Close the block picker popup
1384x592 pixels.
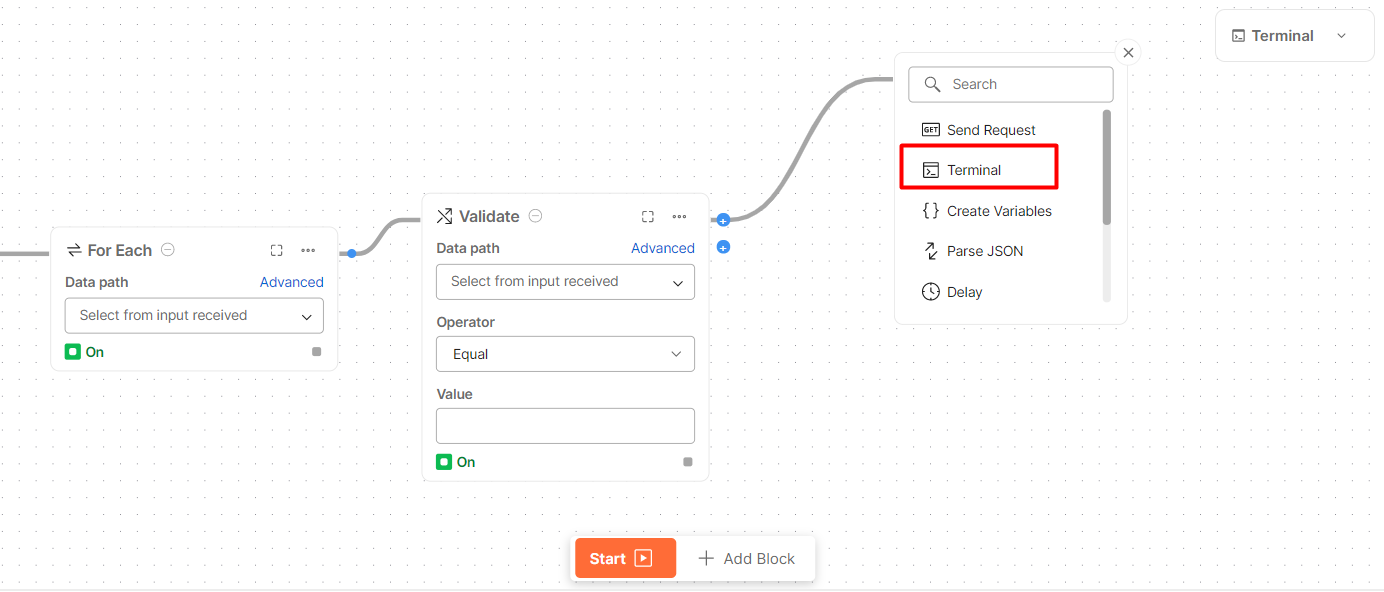(x=1128, y=53)
